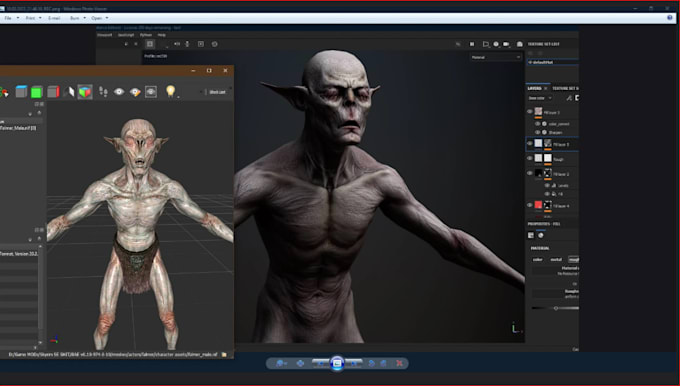Click the circular arrow reset icon in Painter toolbar
The width and height of the screenshot is (680, 386).
click(x=214, y=44)
